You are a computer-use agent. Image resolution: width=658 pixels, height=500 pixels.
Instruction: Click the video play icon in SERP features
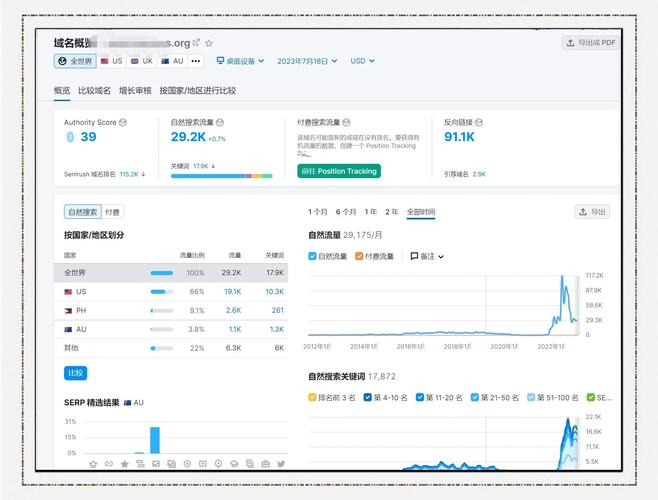point(187,464)
